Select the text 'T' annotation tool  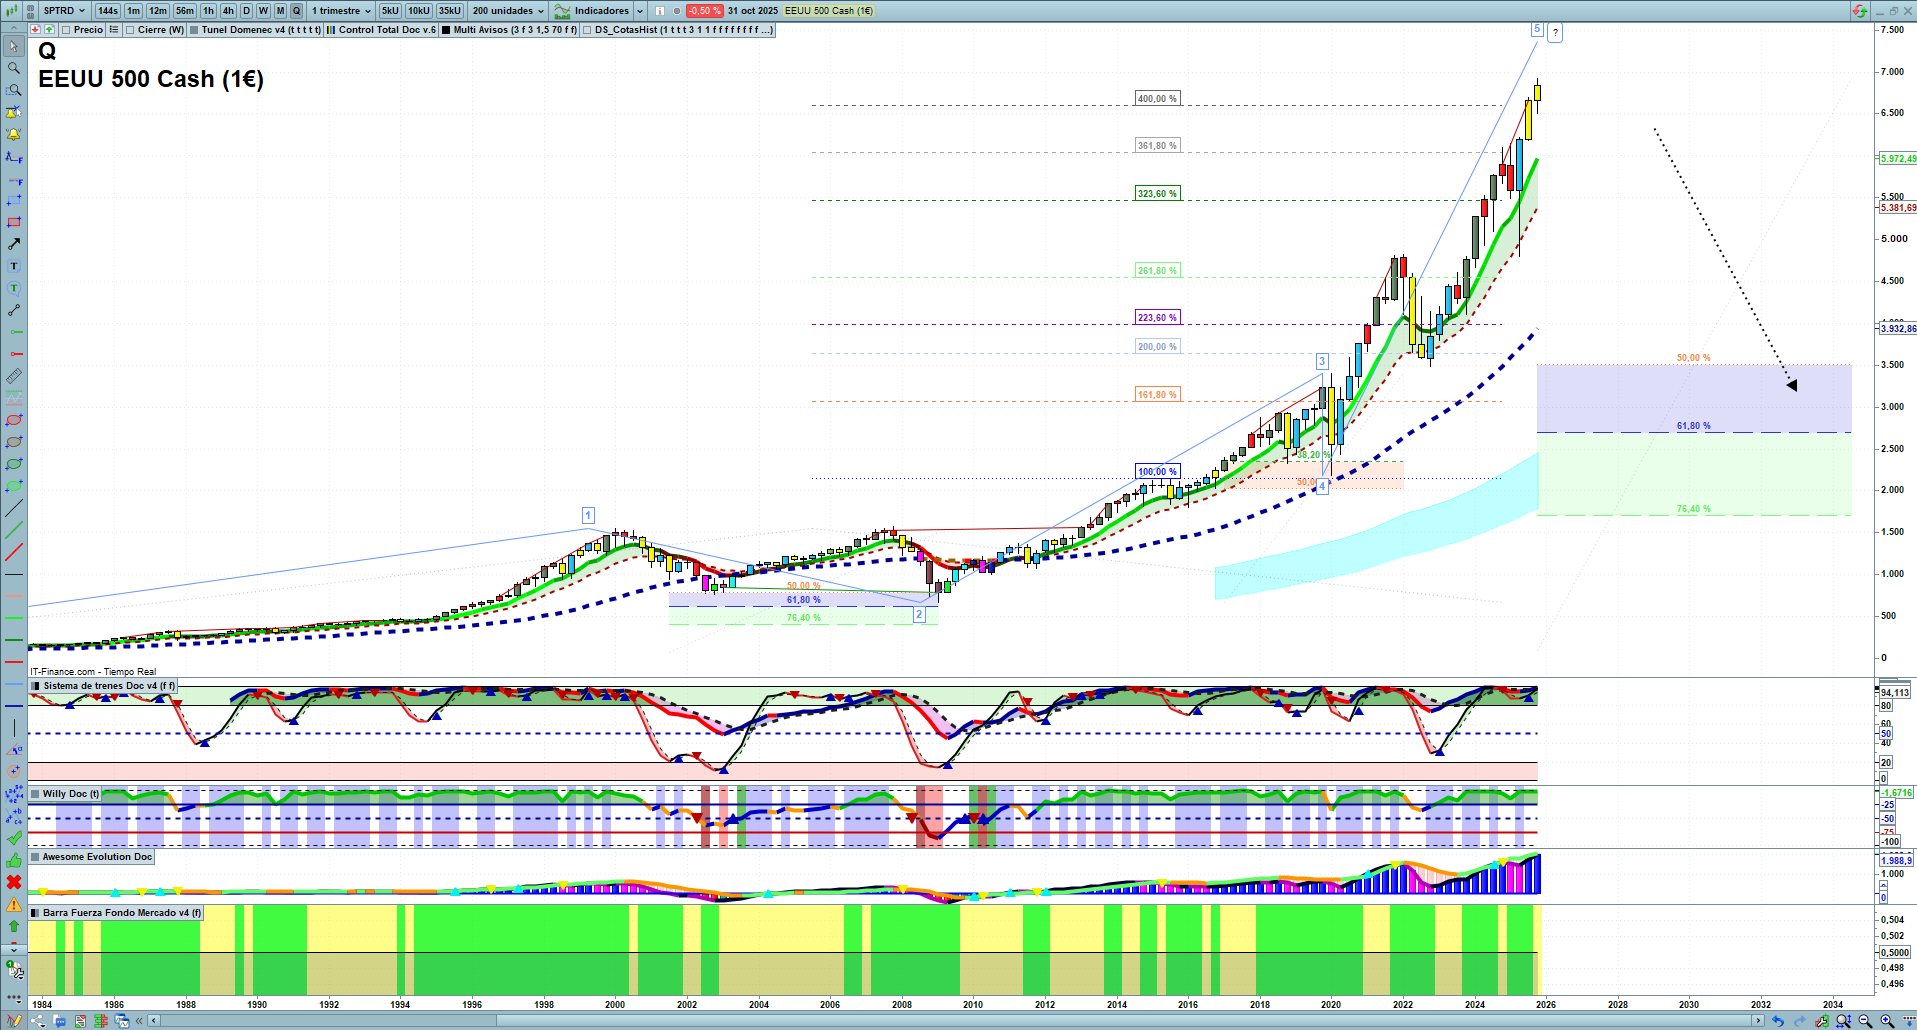click(14, 266)
